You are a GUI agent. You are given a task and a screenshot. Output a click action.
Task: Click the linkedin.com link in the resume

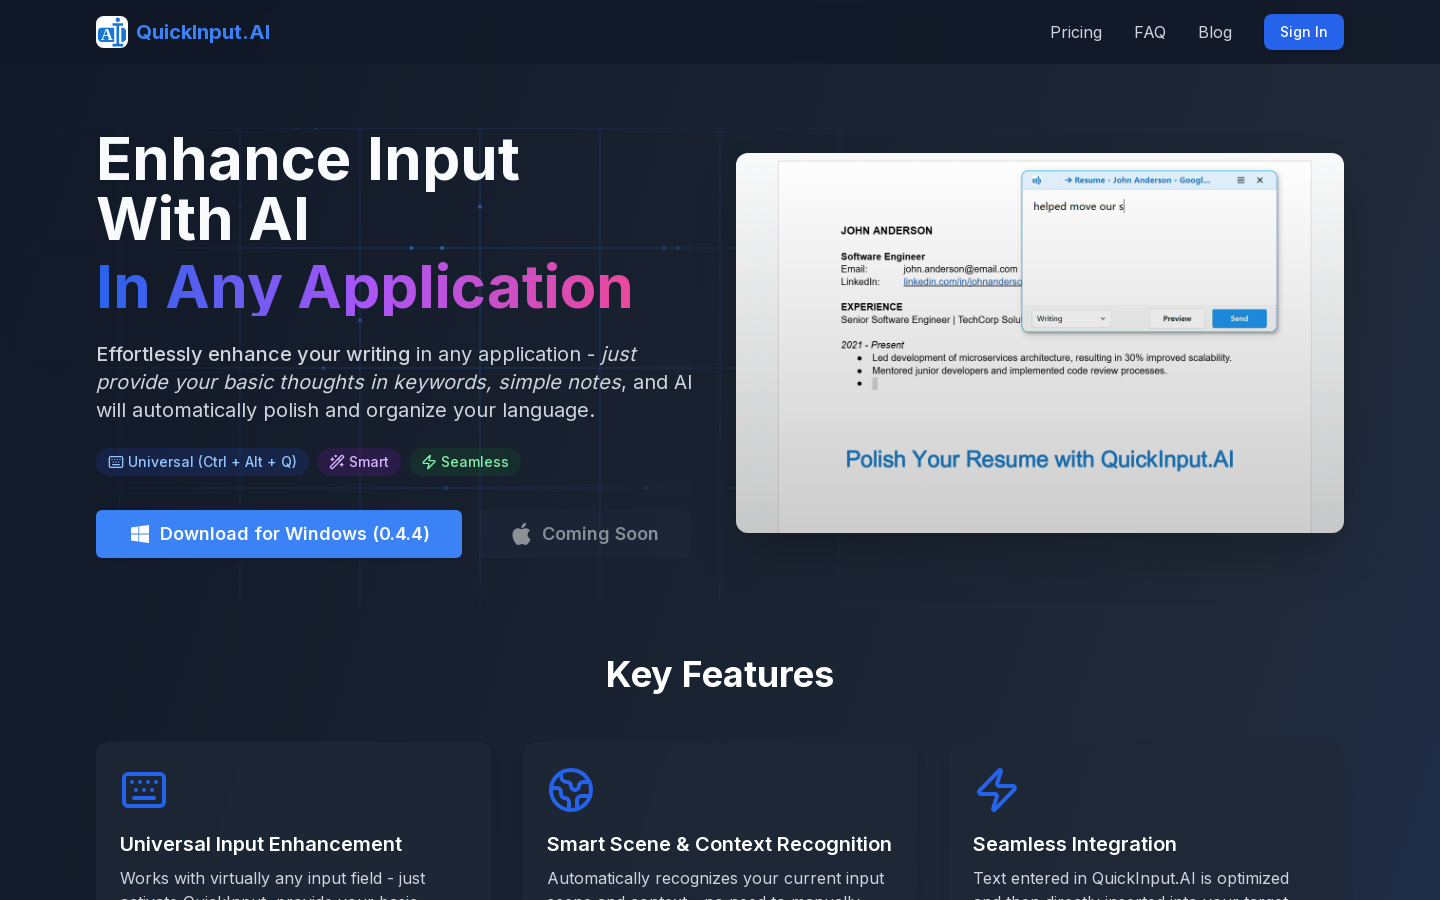pos(962,282)
